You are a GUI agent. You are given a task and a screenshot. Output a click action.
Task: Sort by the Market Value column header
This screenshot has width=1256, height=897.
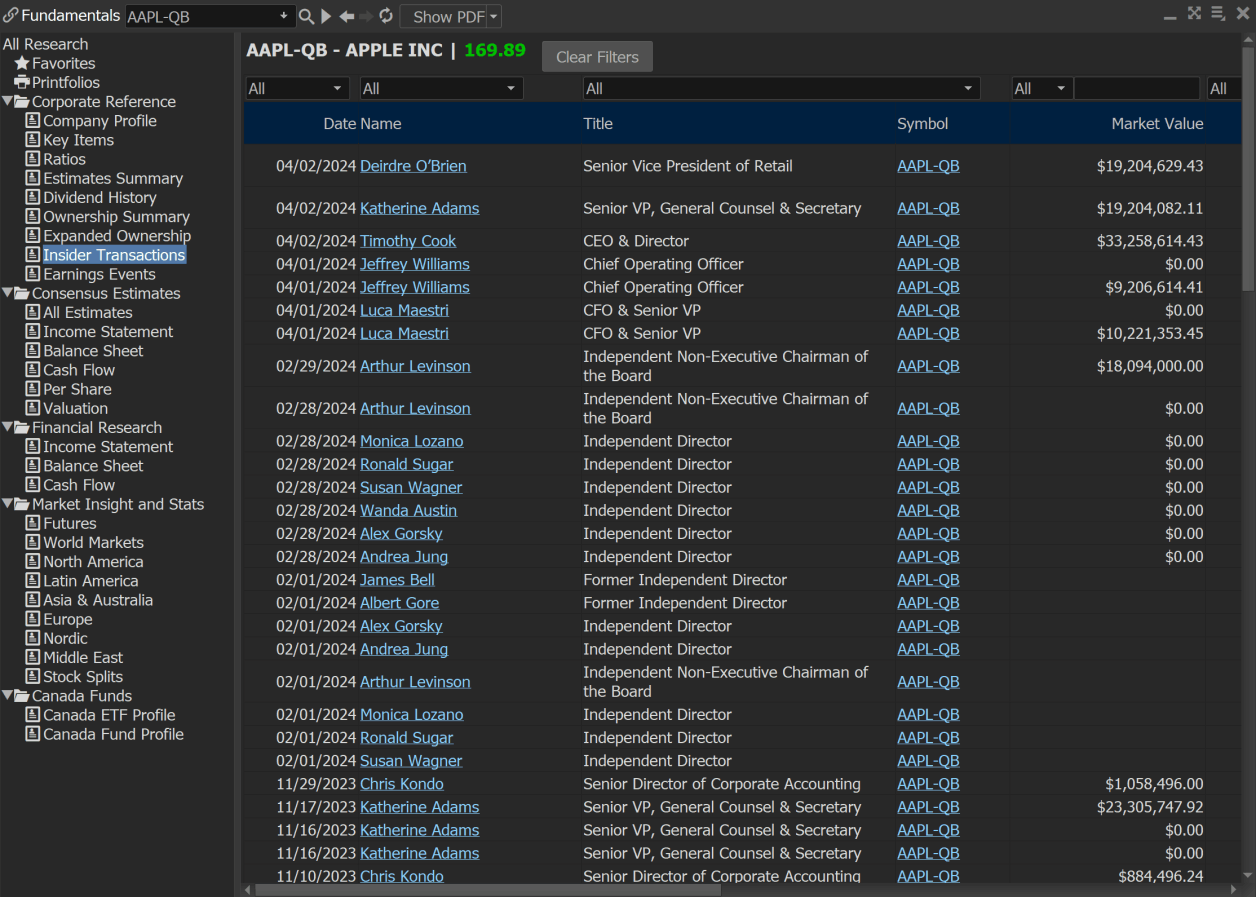point(1157,124)
